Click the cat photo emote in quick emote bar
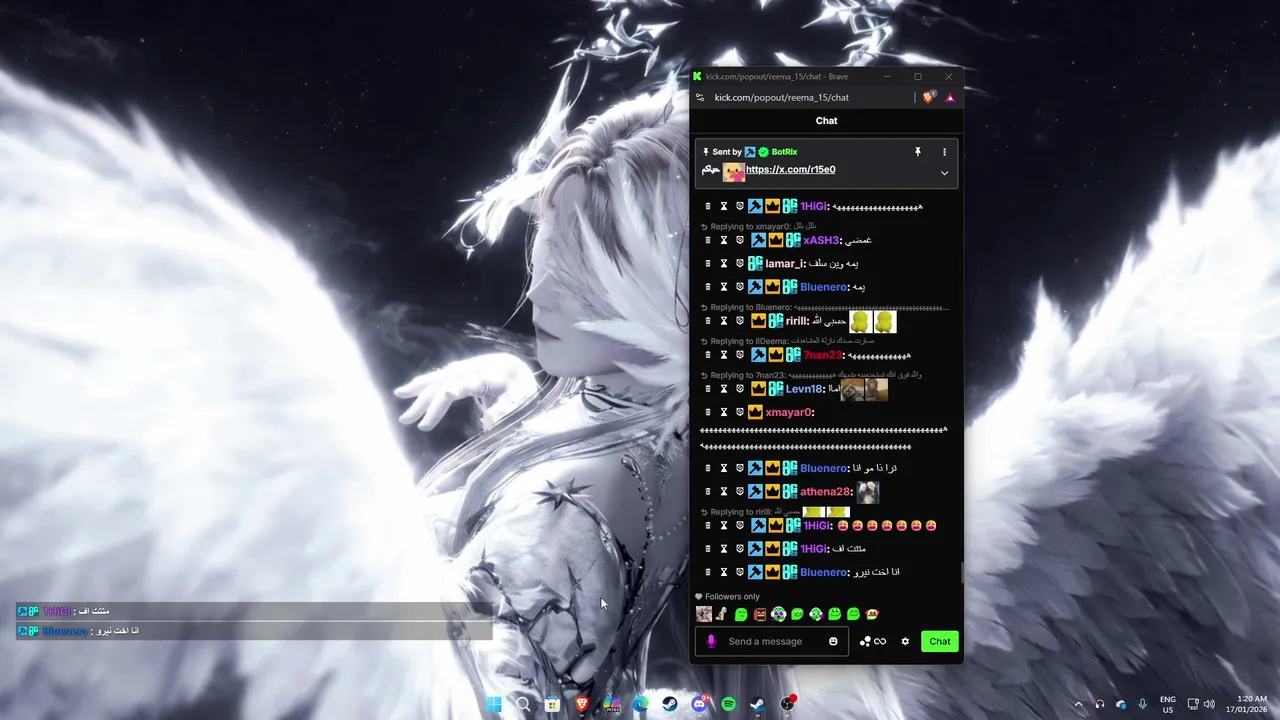Screen dimensions: 1280x720 click(704, 614)
